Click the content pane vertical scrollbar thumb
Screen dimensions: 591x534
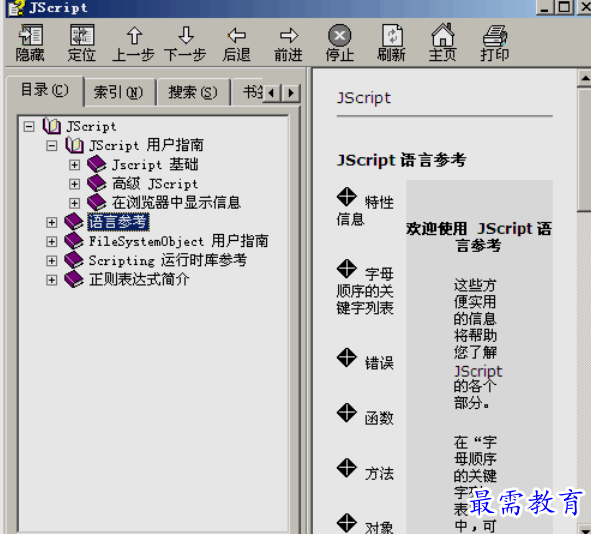[585, 150]
